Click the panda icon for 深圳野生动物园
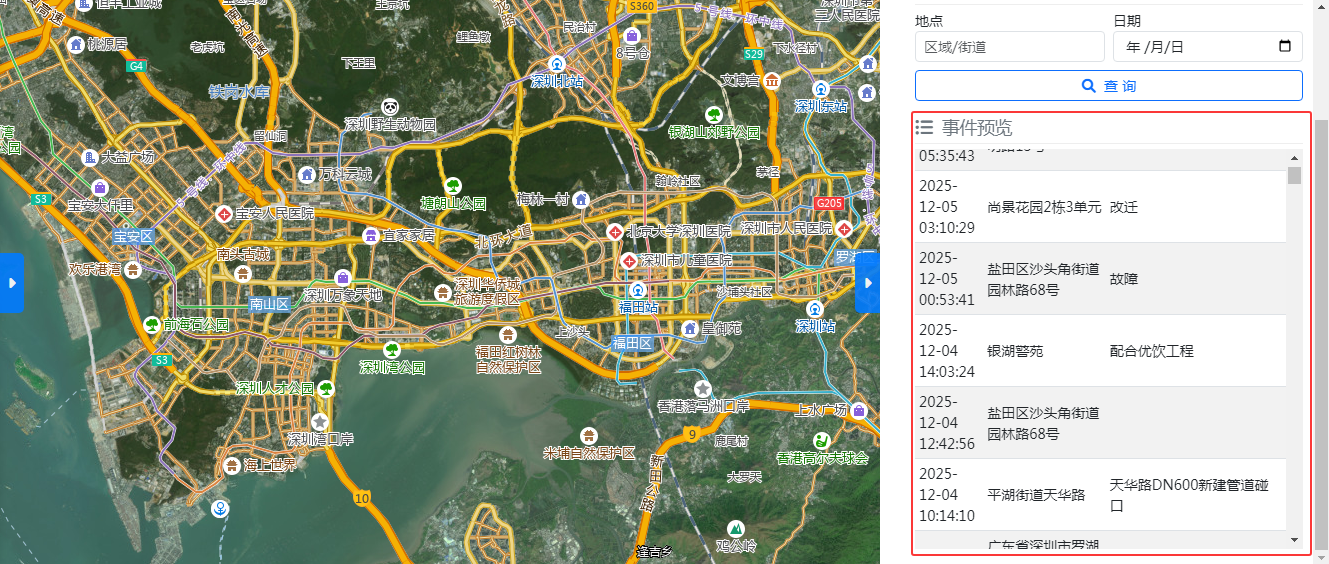This screenshot has width=1329, height=564. pyautogui.click(x=391, y=106)
